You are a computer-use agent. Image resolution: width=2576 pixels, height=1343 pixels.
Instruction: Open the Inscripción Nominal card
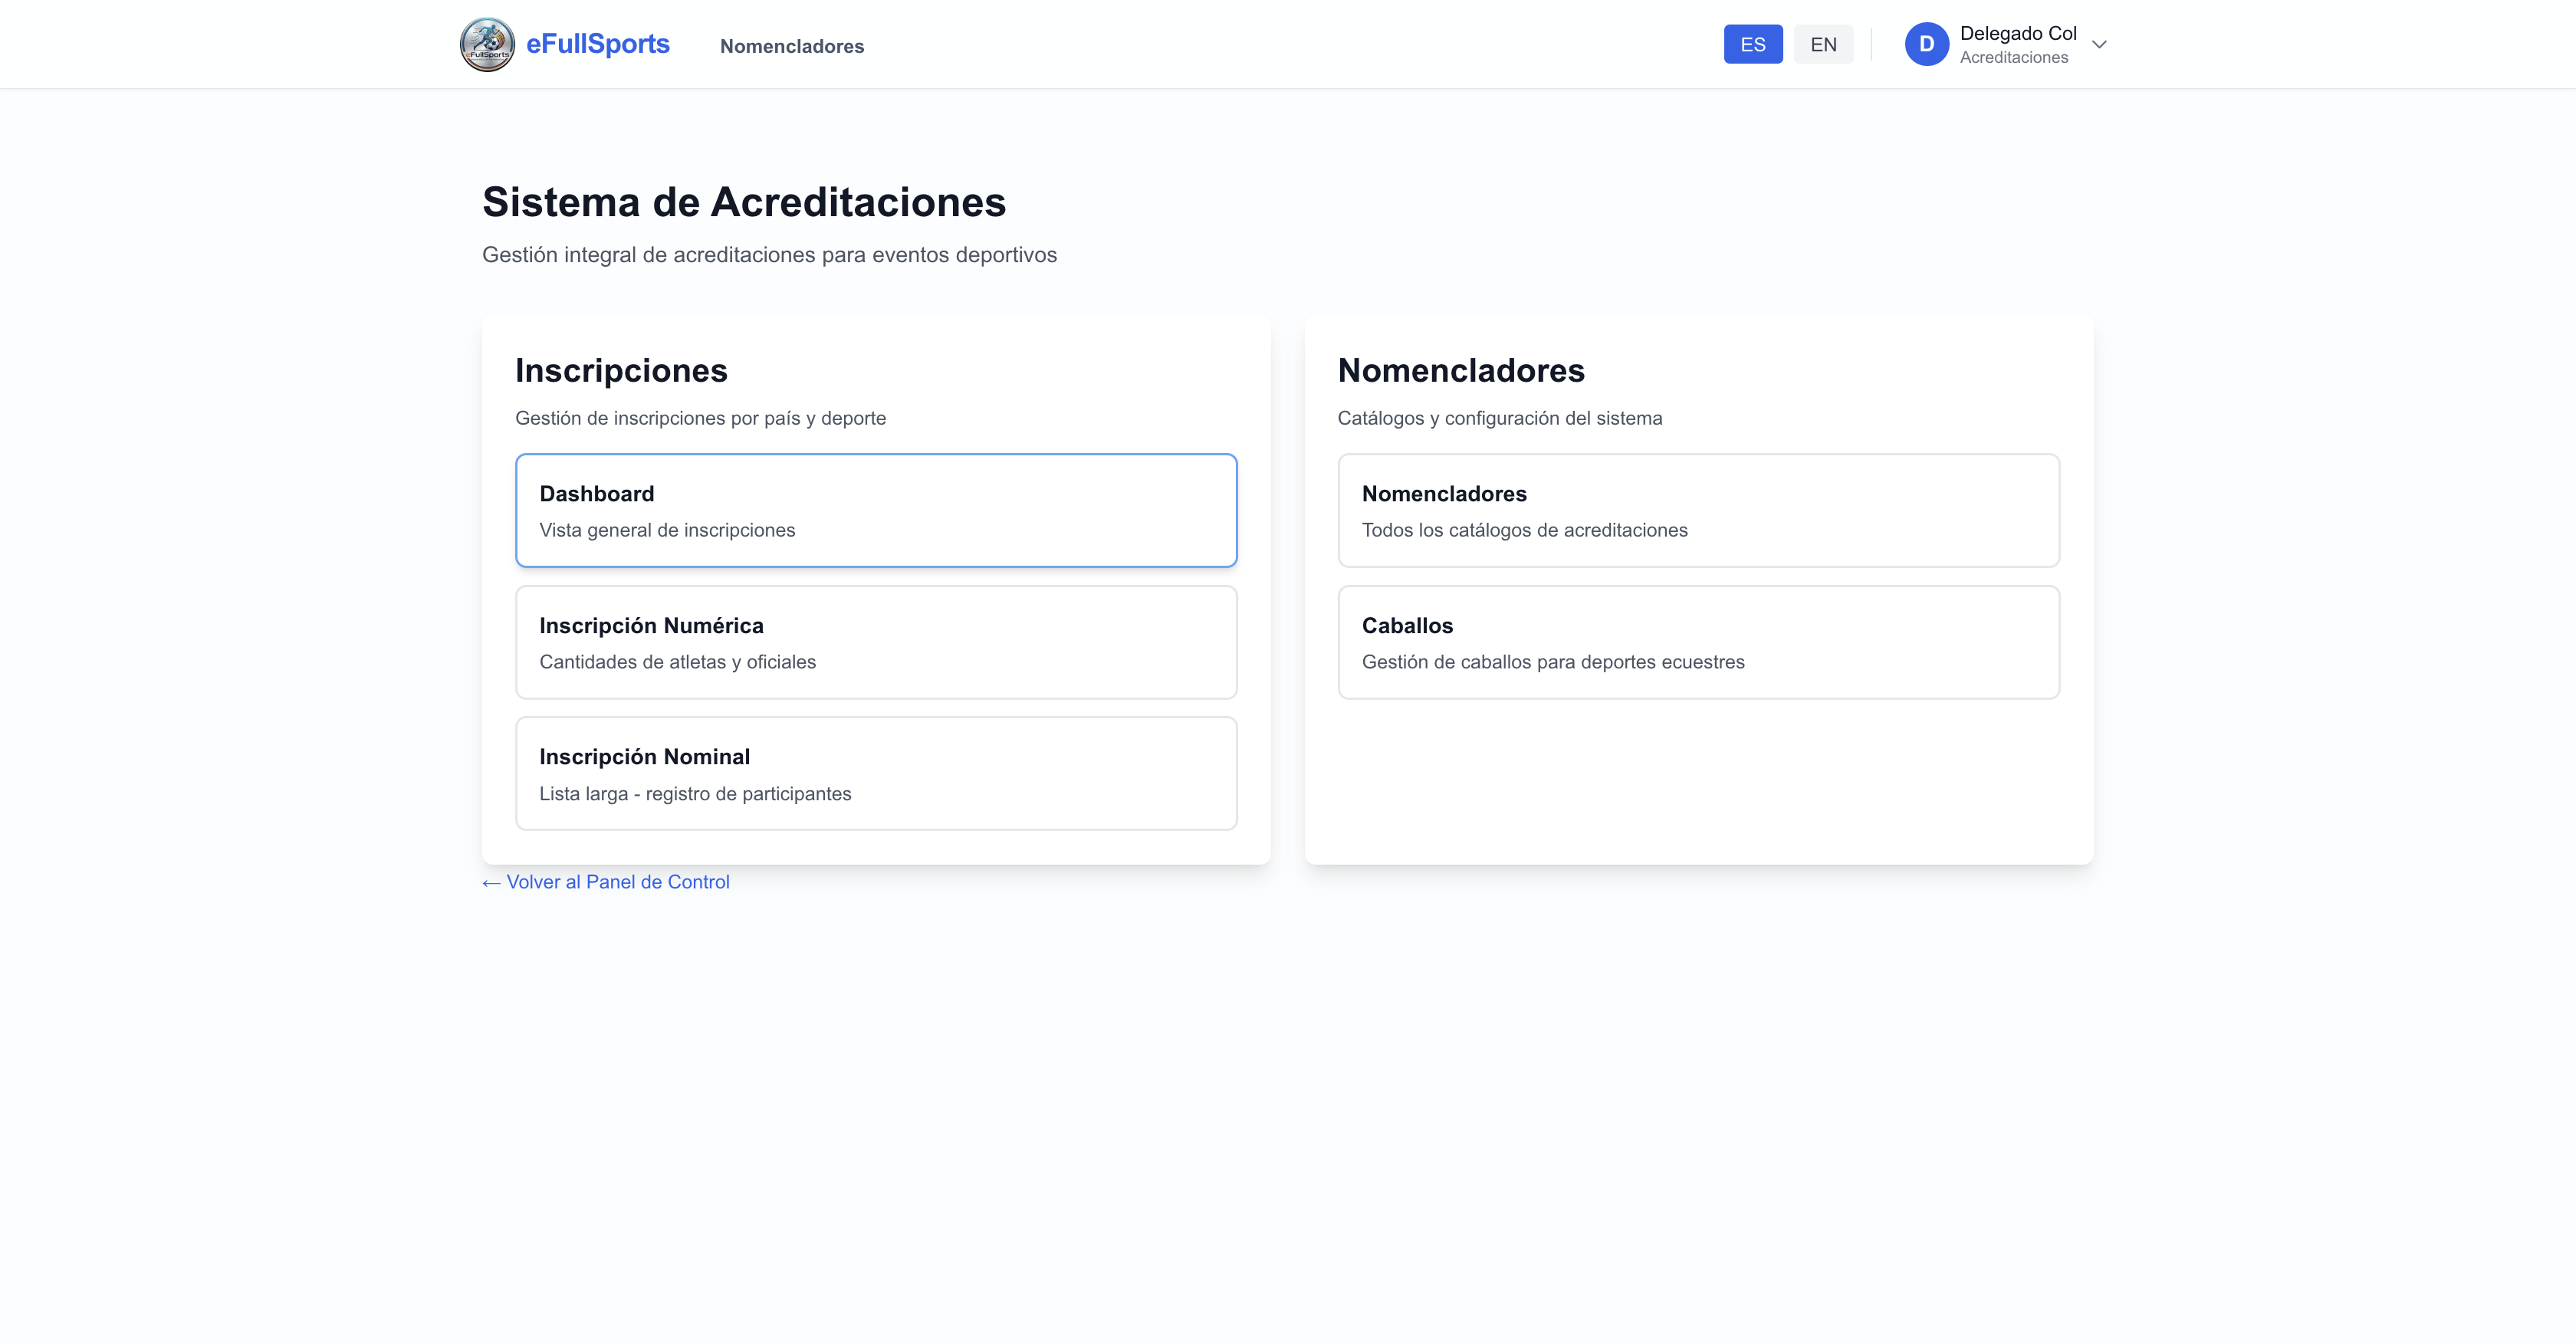click(875, 773)
